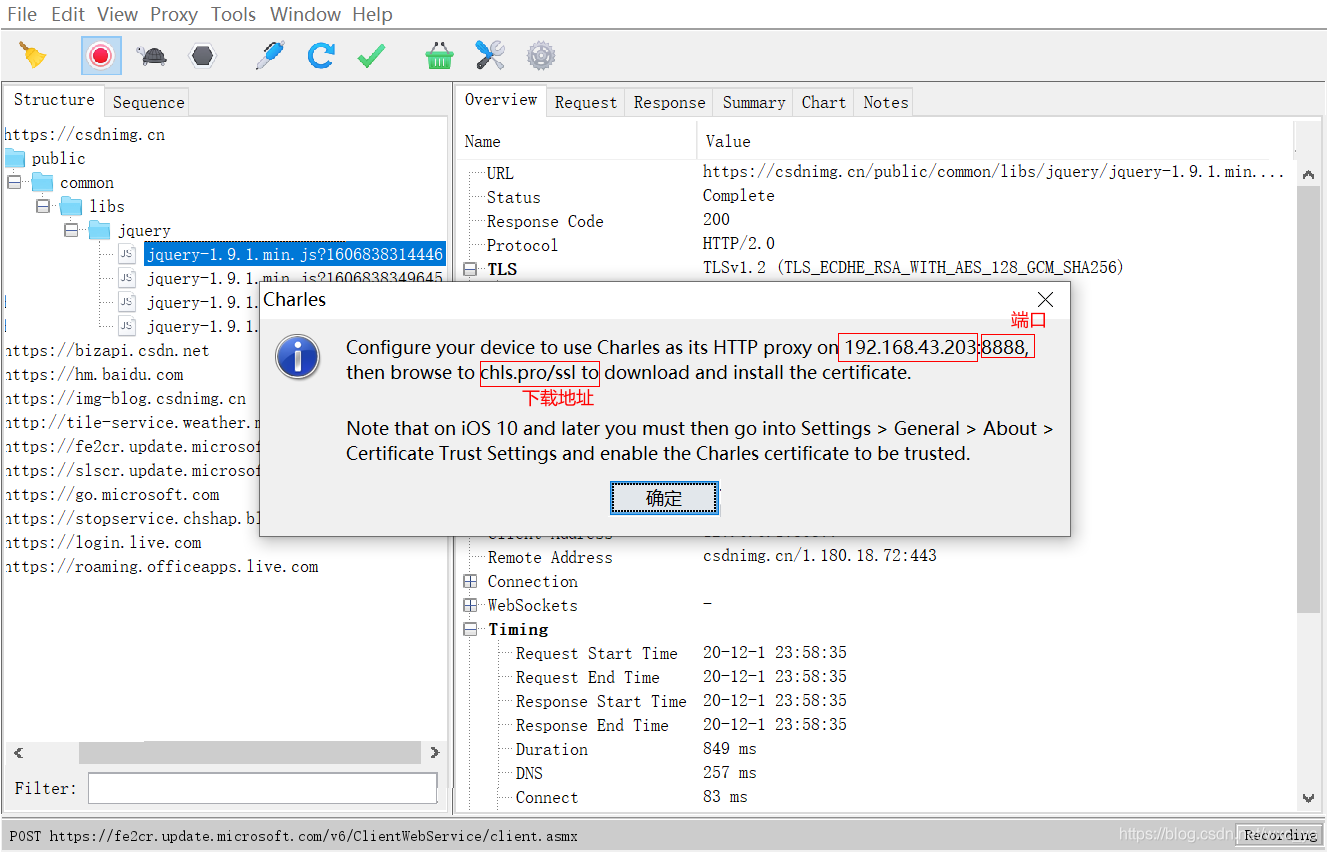Select jquery-1.9.1.min.js?1606838349645 entry
This screenshot has width=1328, height=853.
click(295, 278)
